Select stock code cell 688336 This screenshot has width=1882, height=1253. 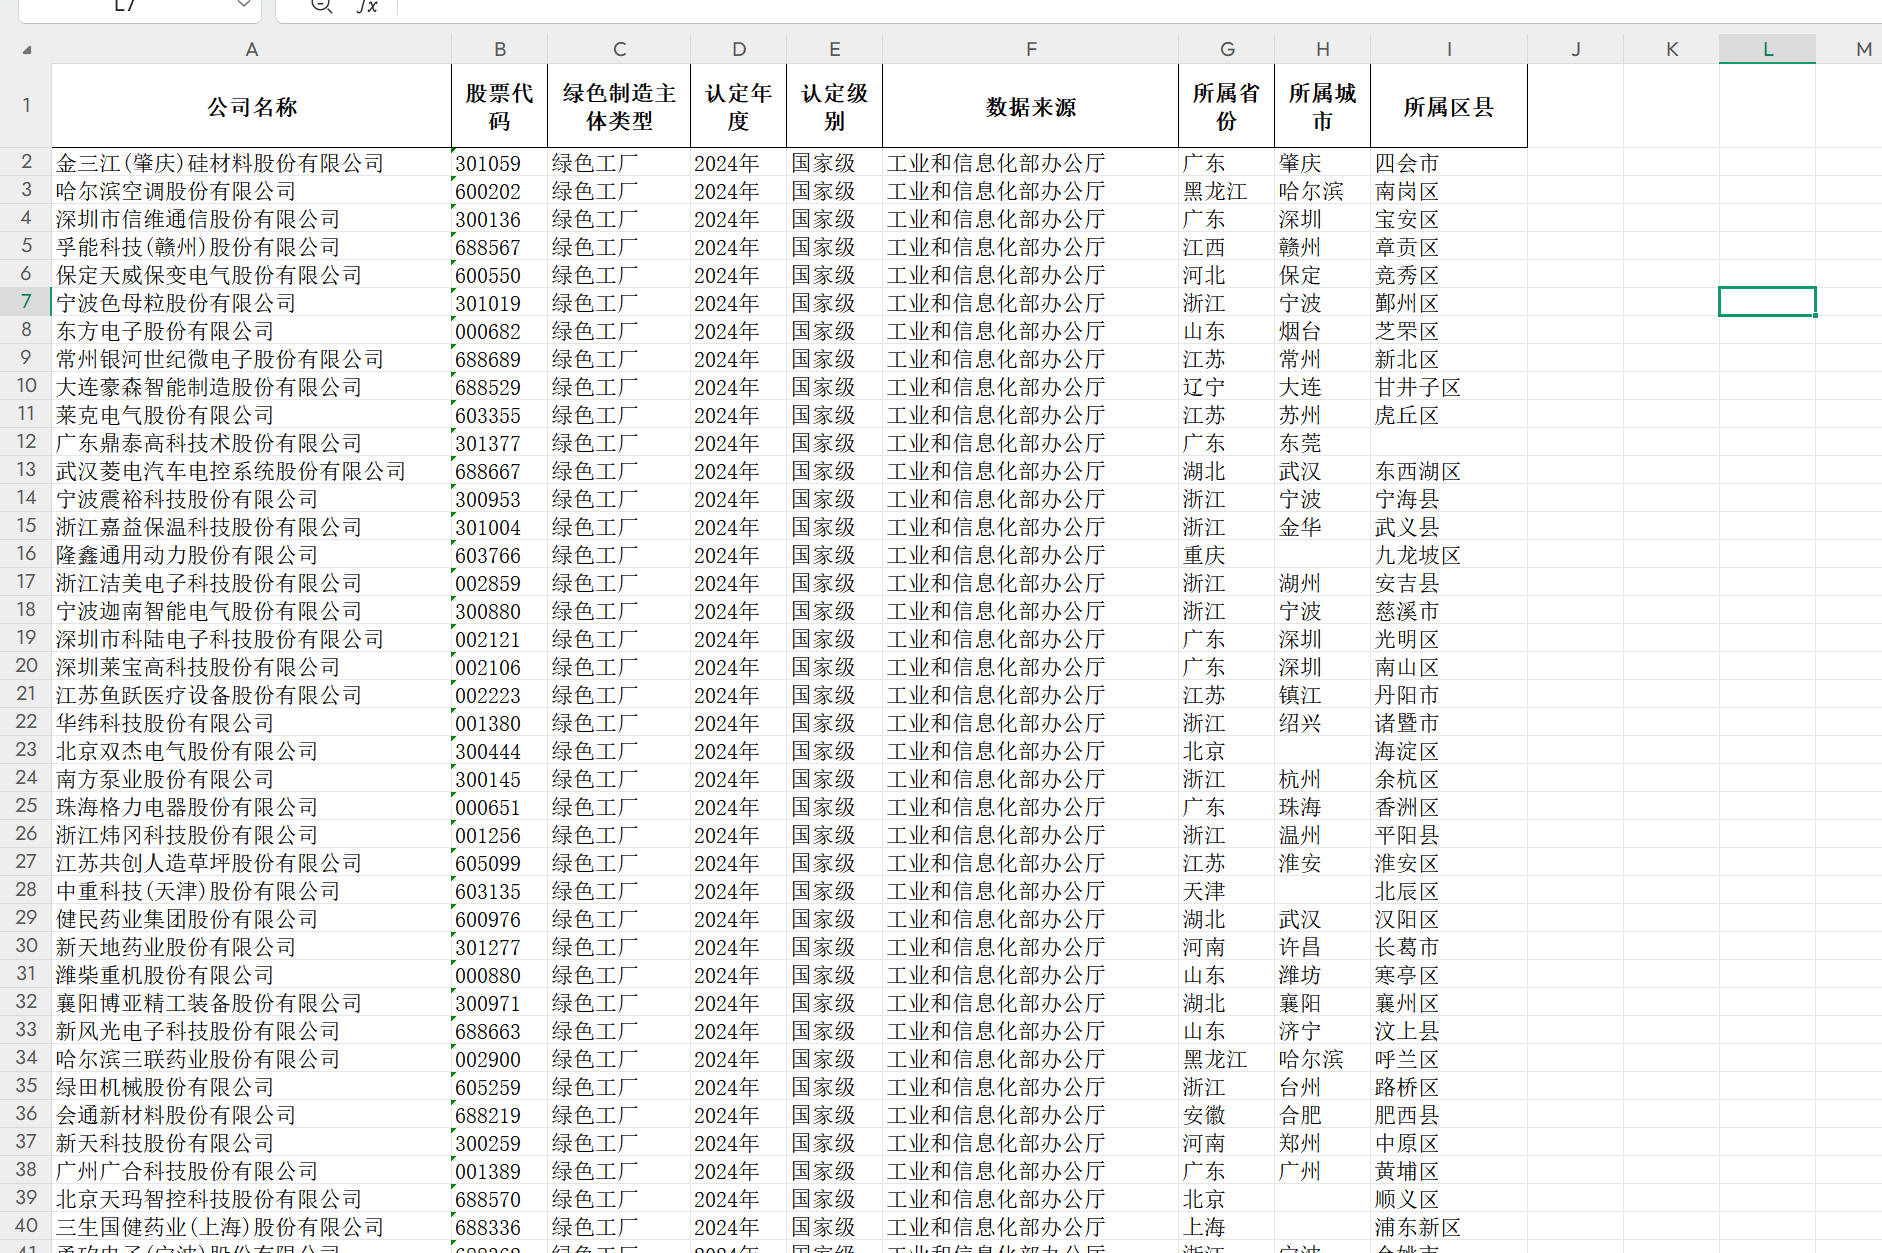[x=499, y=1227]
